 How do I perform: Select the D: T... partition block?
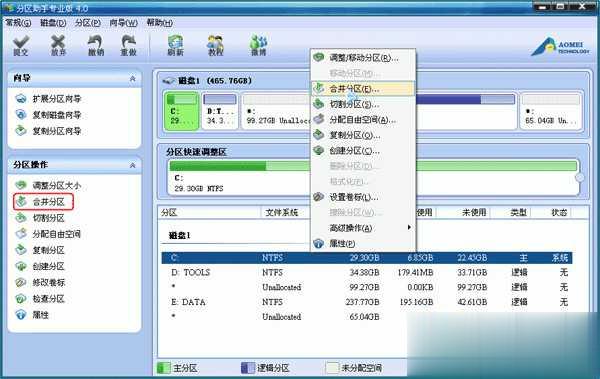point(220,111)
